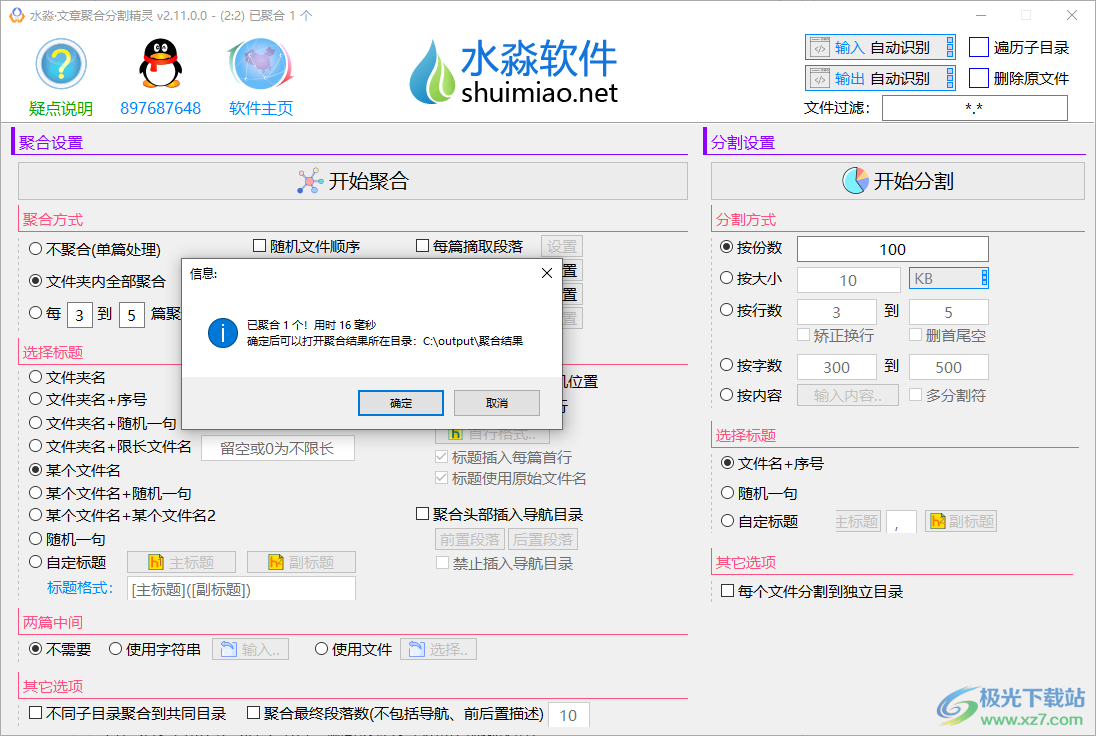Select 自定标题 radio in 分割设置
Screen dimensions: 1096x736
(728, 521)
